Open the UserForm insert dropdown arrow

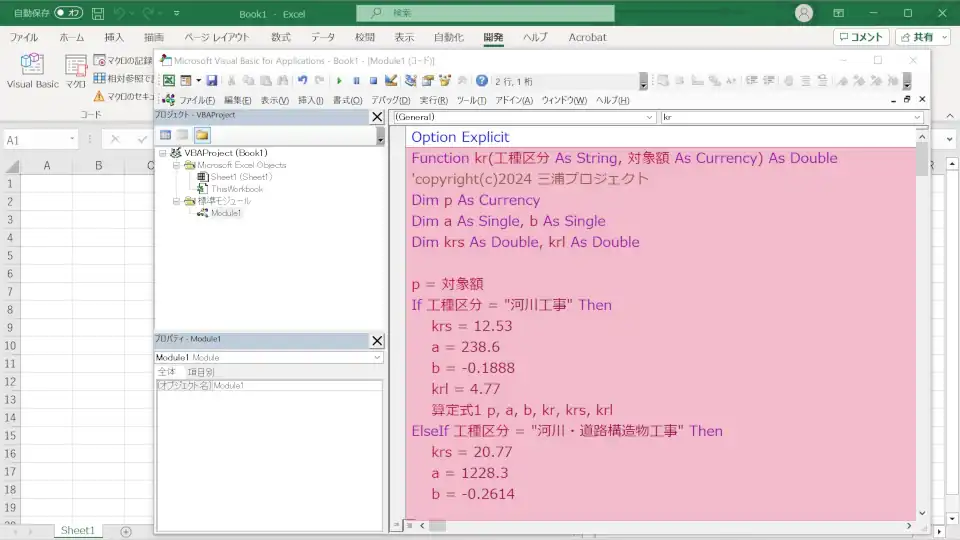coord(198,81)
